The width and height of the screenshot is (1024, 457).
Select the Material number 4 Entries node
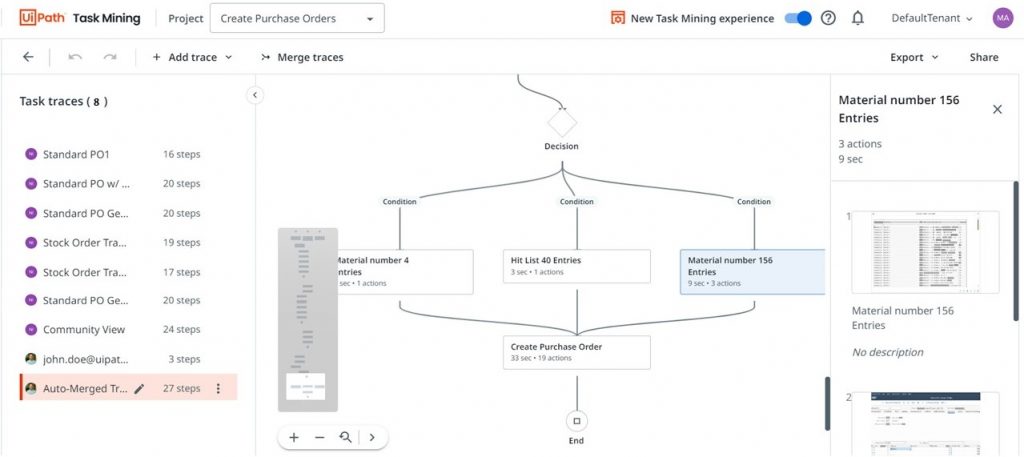[404, 272]
